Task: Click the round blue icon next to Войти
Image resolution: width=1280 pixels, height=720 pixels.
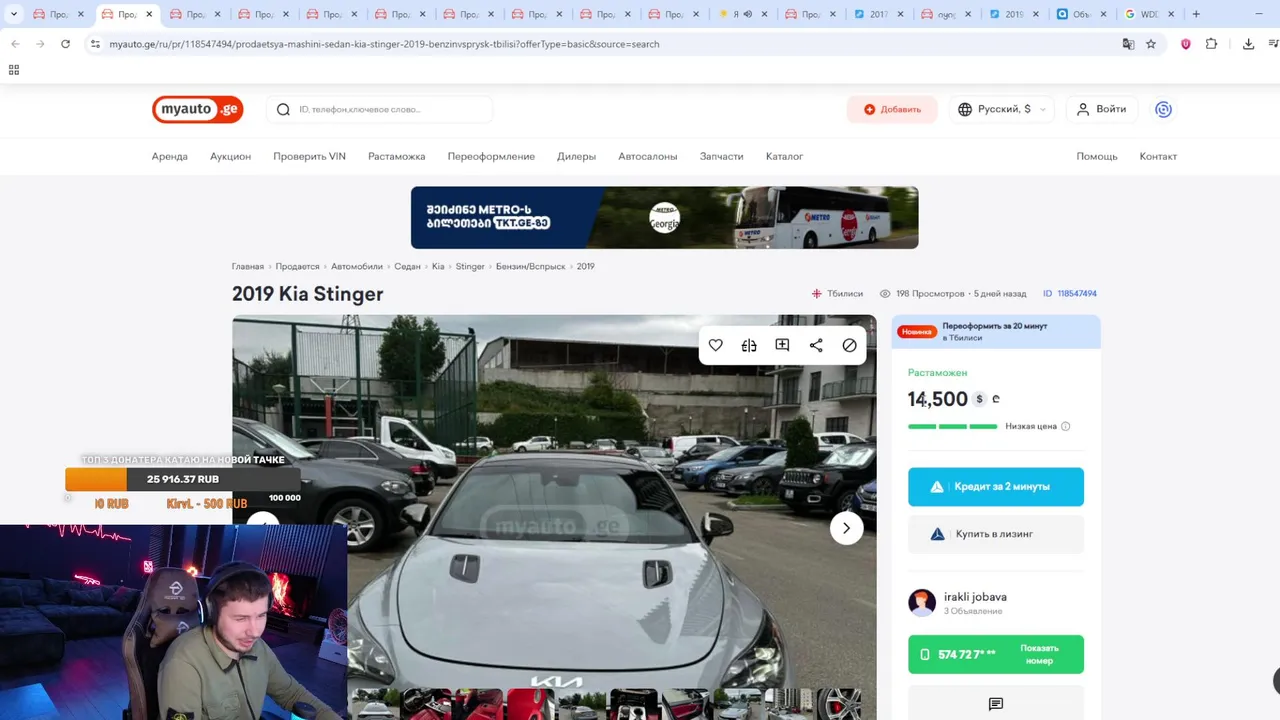Action: 1163,109
